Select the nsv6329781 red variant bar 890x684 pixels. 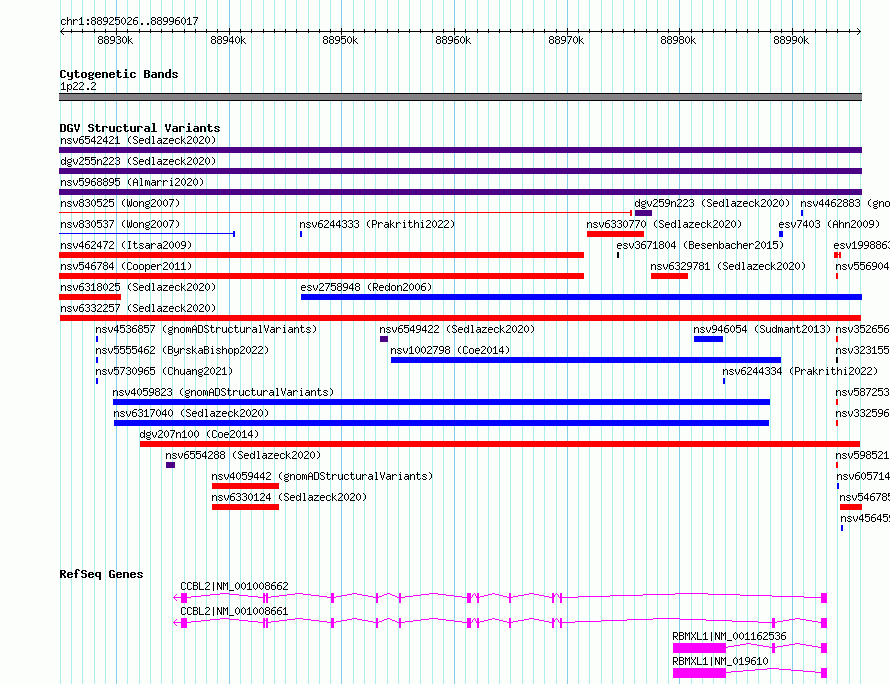pyautogui.click(x=669, y=276)
